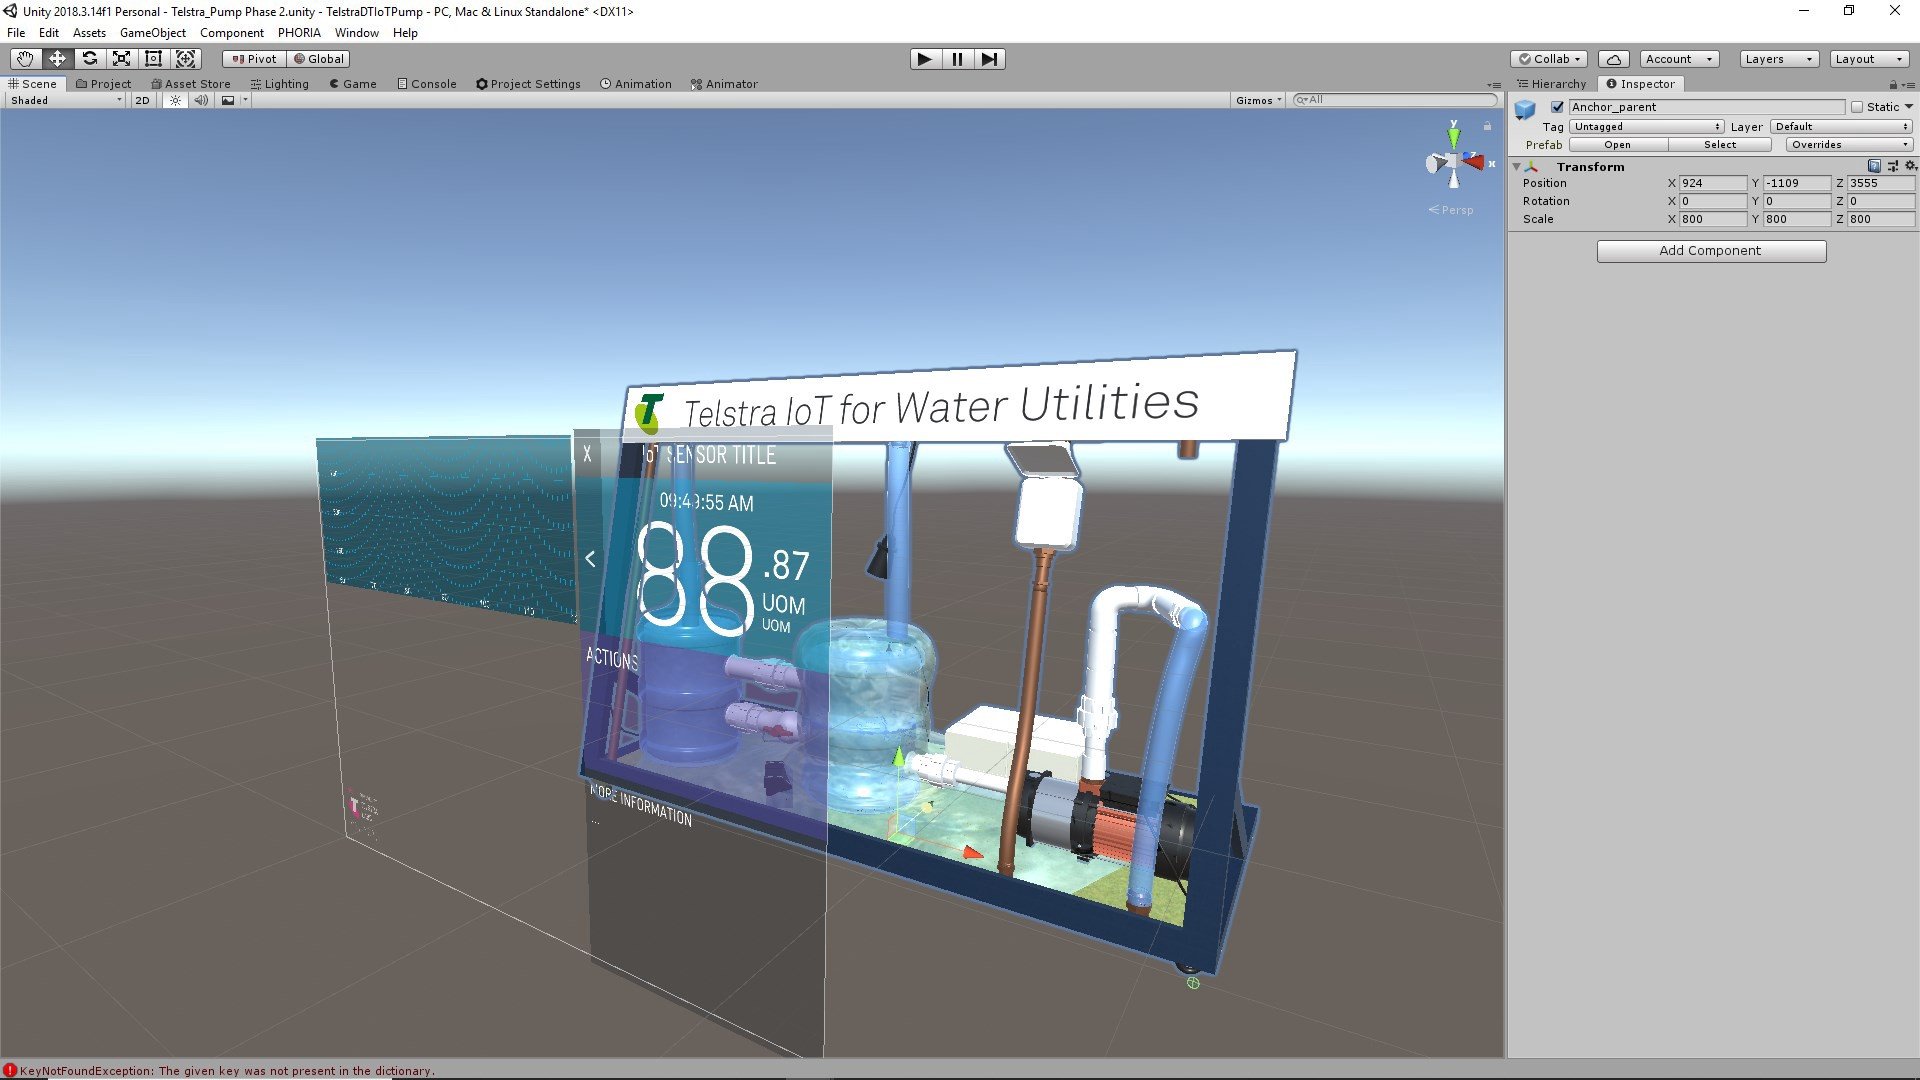
Task: Open the Shaded draw mode dropdown
Action: (x=66, y=100)
